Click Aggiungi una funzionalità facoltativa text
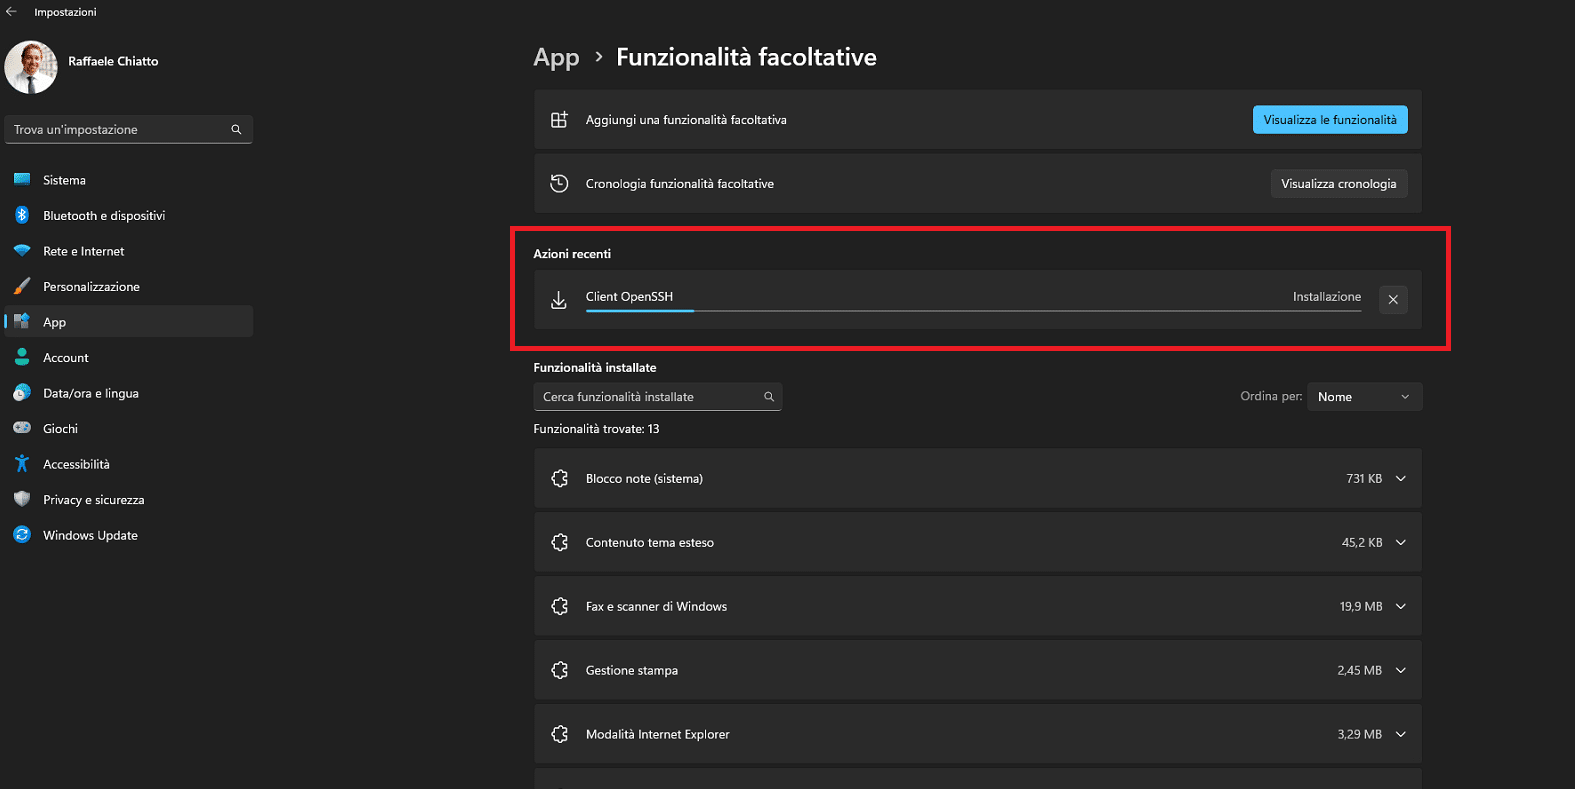Viewport: 1575px width, 789px height. (x=686, y=120)
